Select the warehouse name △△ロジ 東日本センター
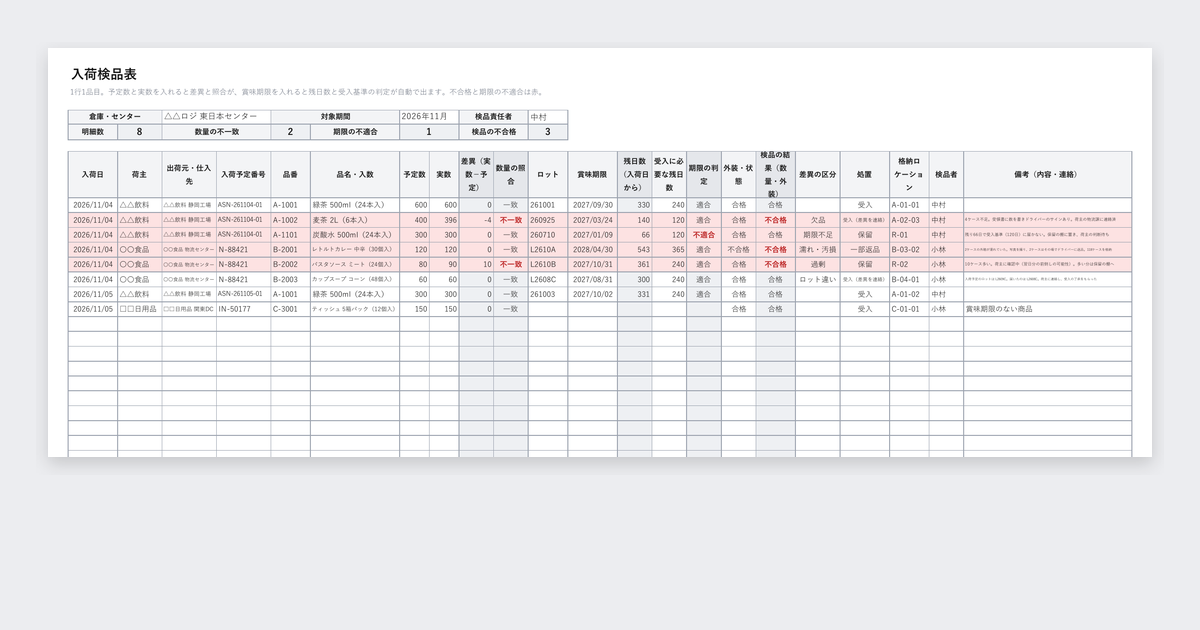1200x630 pixels. coord(215,117)
